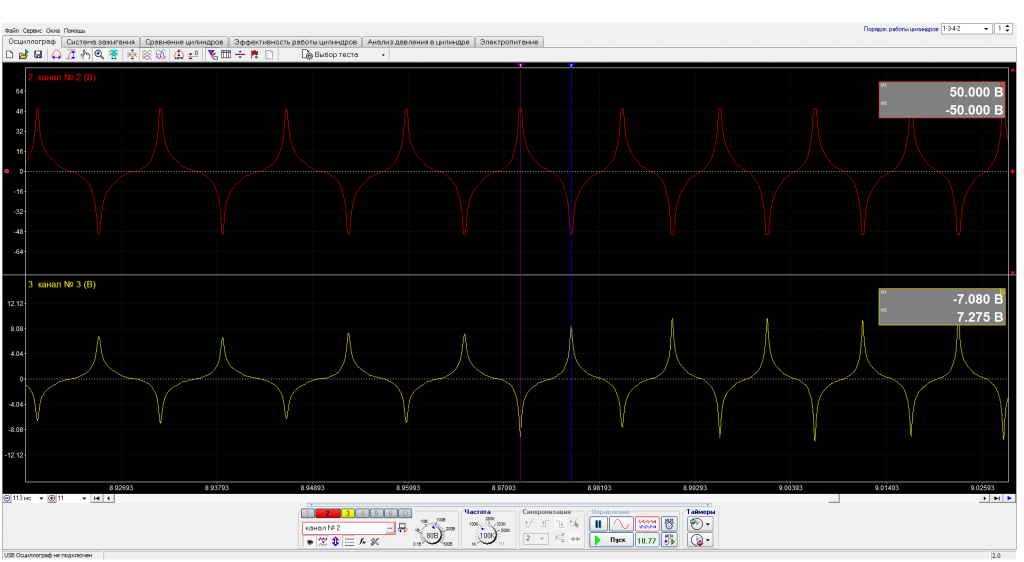Viewport: 1024px width, 562px height.
Task: Click the blank document icon beside red flag
Action: pos(268,55)
